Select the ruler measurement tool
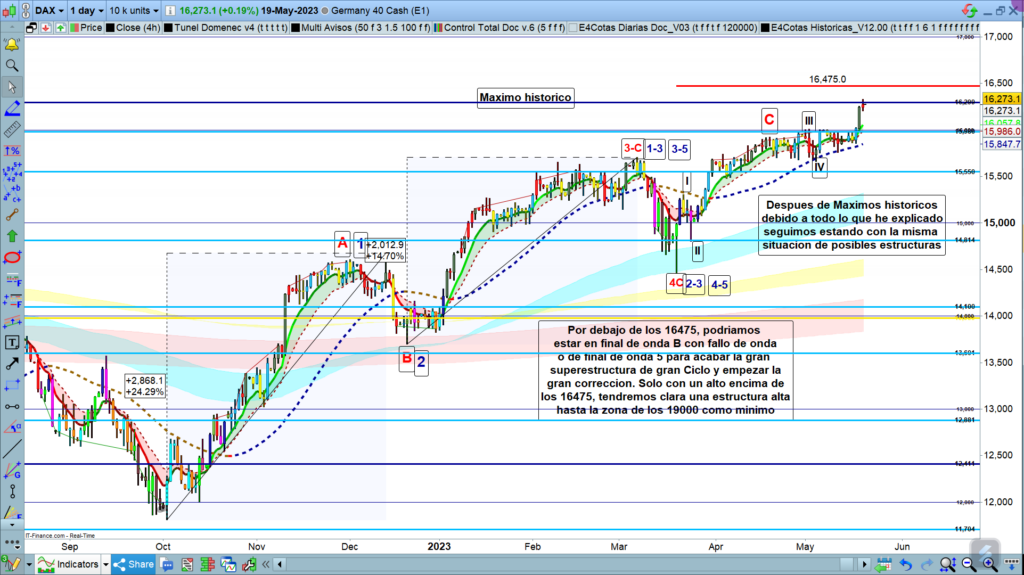Image resolution: width=1024 pixels, height=575 pixels. click(12, 130)
